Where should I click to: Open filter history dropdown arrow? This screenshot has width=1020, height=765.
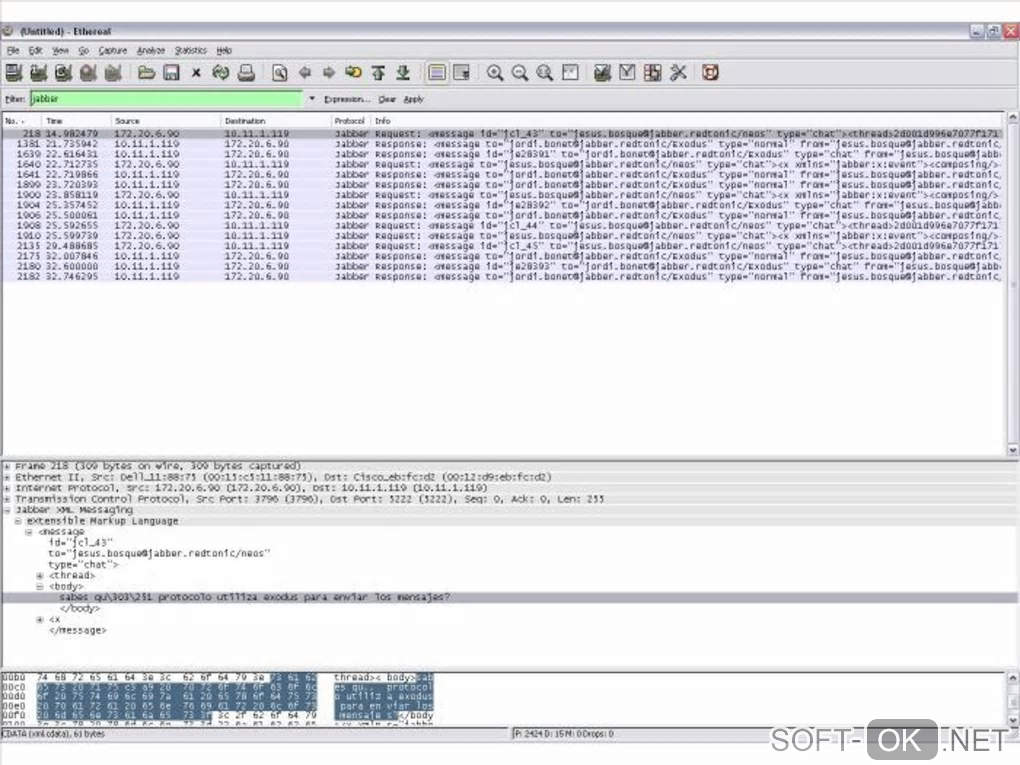point(312,99)
